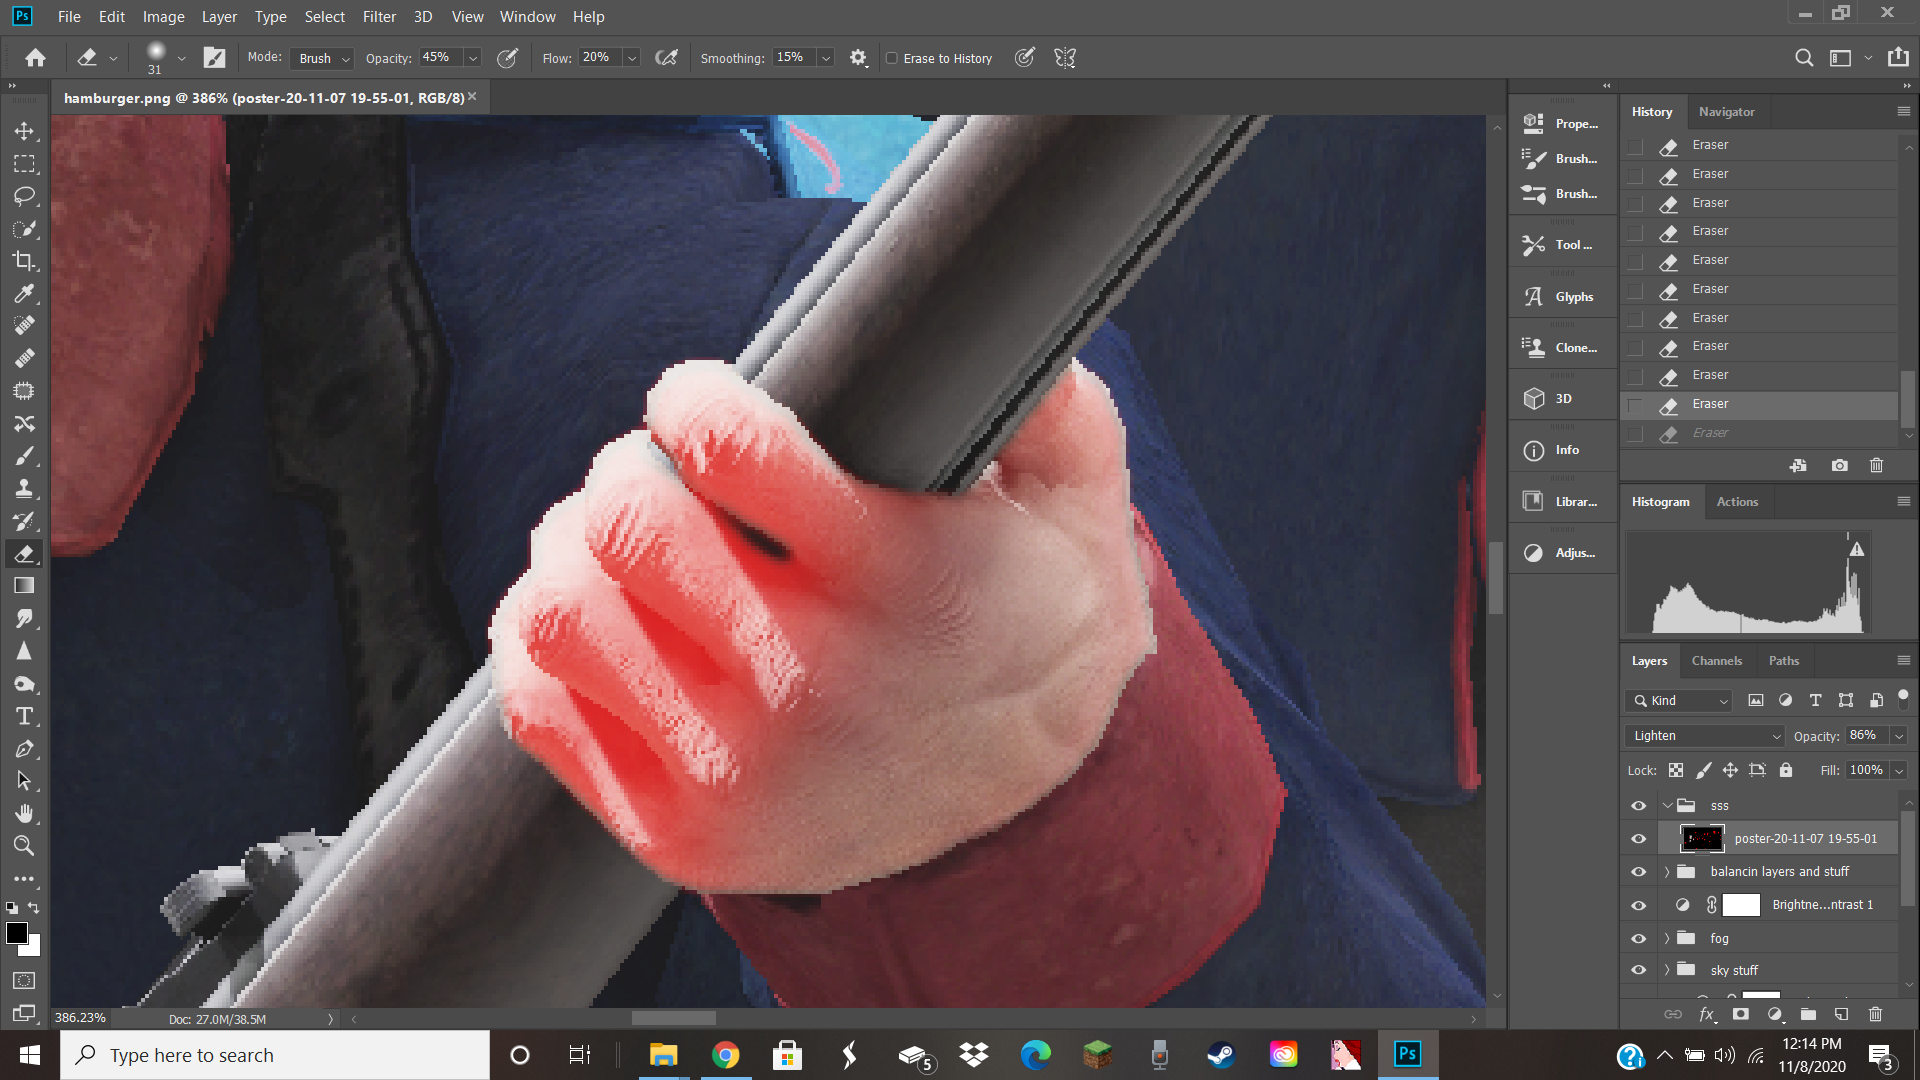1920x1080 pixels.
Task: Select the Gradient tool
Action: (x=24, y=586)
